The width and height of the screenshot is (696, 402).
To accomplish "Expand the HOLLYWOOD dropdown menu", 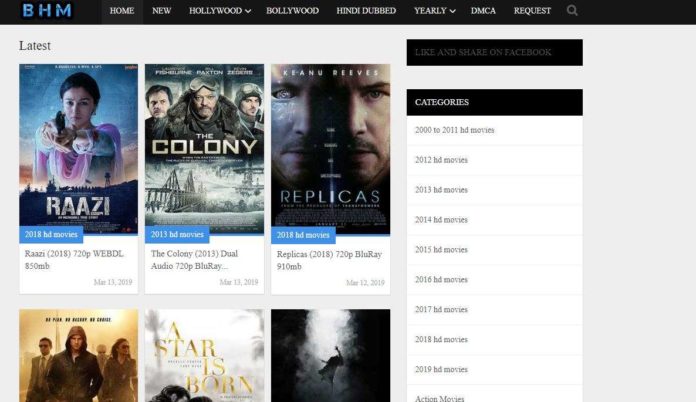I will tap(220, 11).
